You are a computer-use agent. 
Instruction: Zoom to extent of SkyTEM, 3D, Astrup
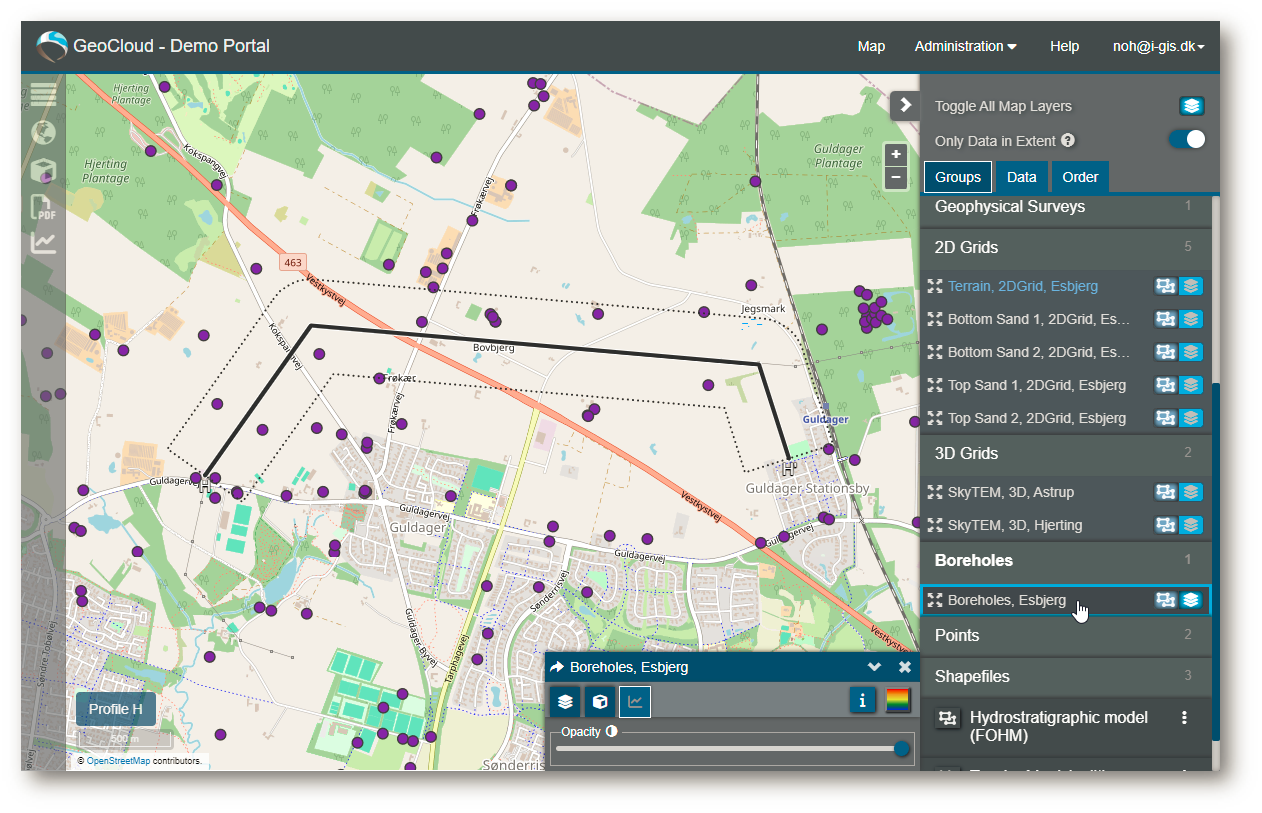pyautogui.click(x=935, y=492)
